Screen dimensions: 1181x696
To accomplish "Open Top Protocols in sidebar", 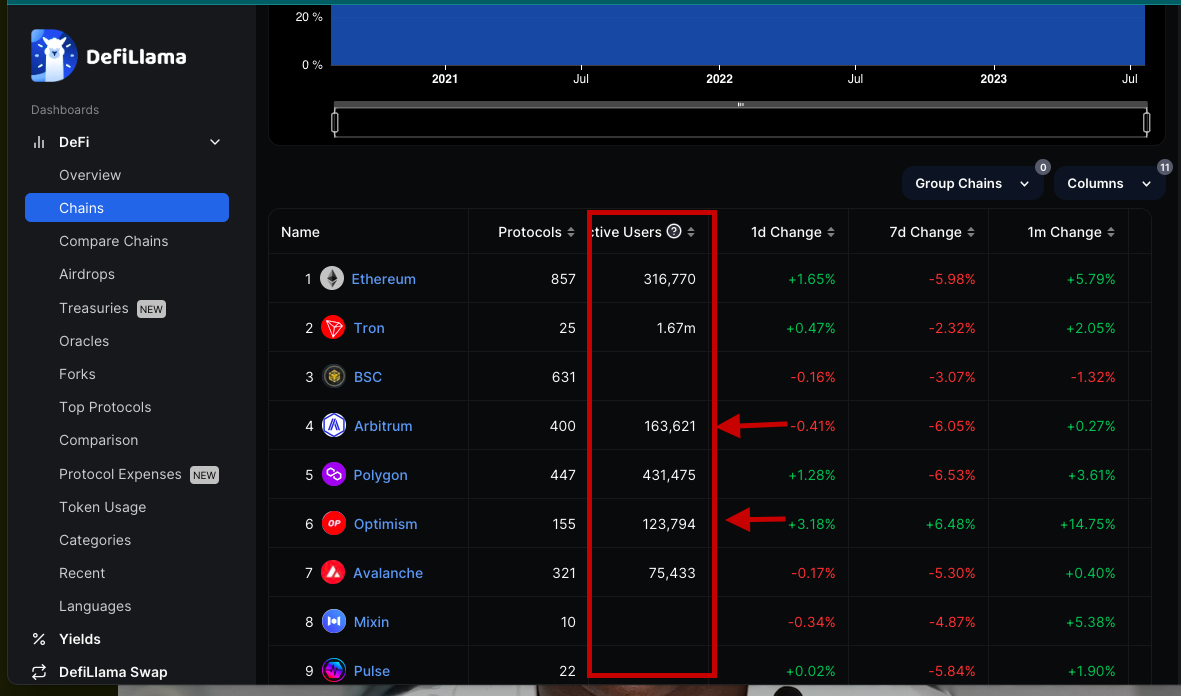I will (105, 408).
